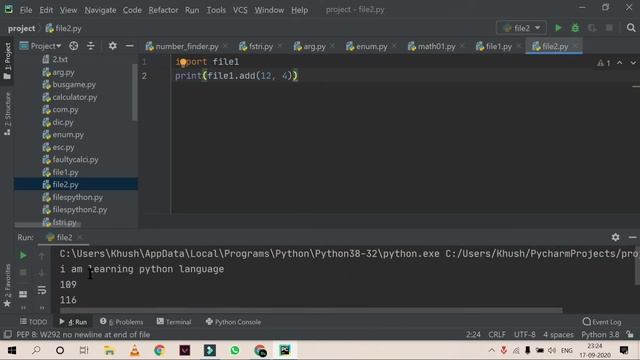Click the project breadcrumb

pyautogui.click(x=21, y=28)
